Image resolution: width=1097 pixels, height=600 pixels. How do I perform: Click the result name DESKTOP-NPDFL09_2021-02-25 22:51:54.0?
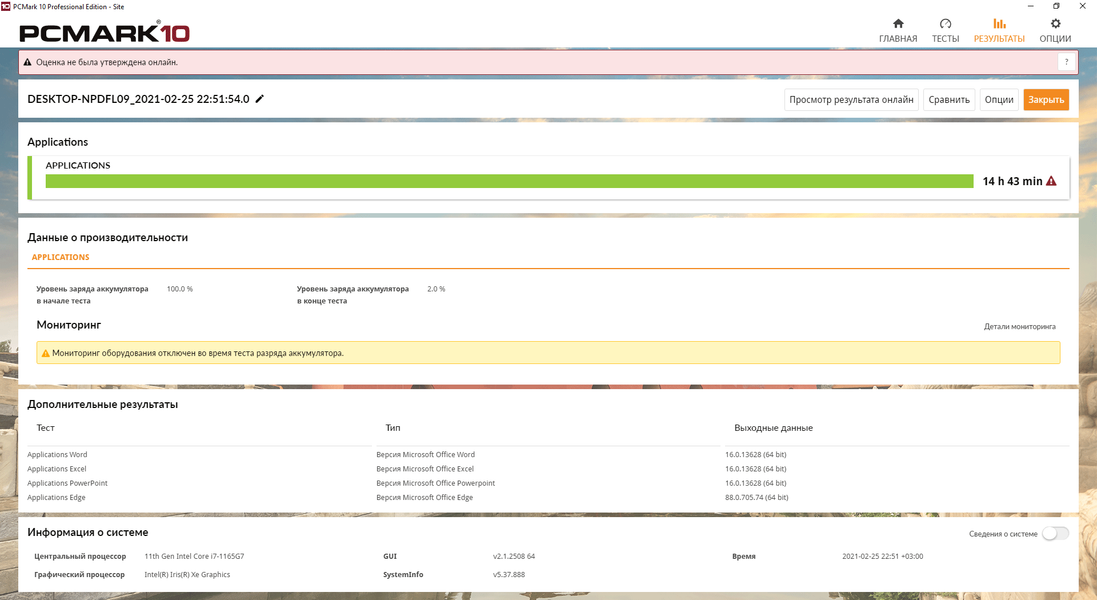point(139,99)
